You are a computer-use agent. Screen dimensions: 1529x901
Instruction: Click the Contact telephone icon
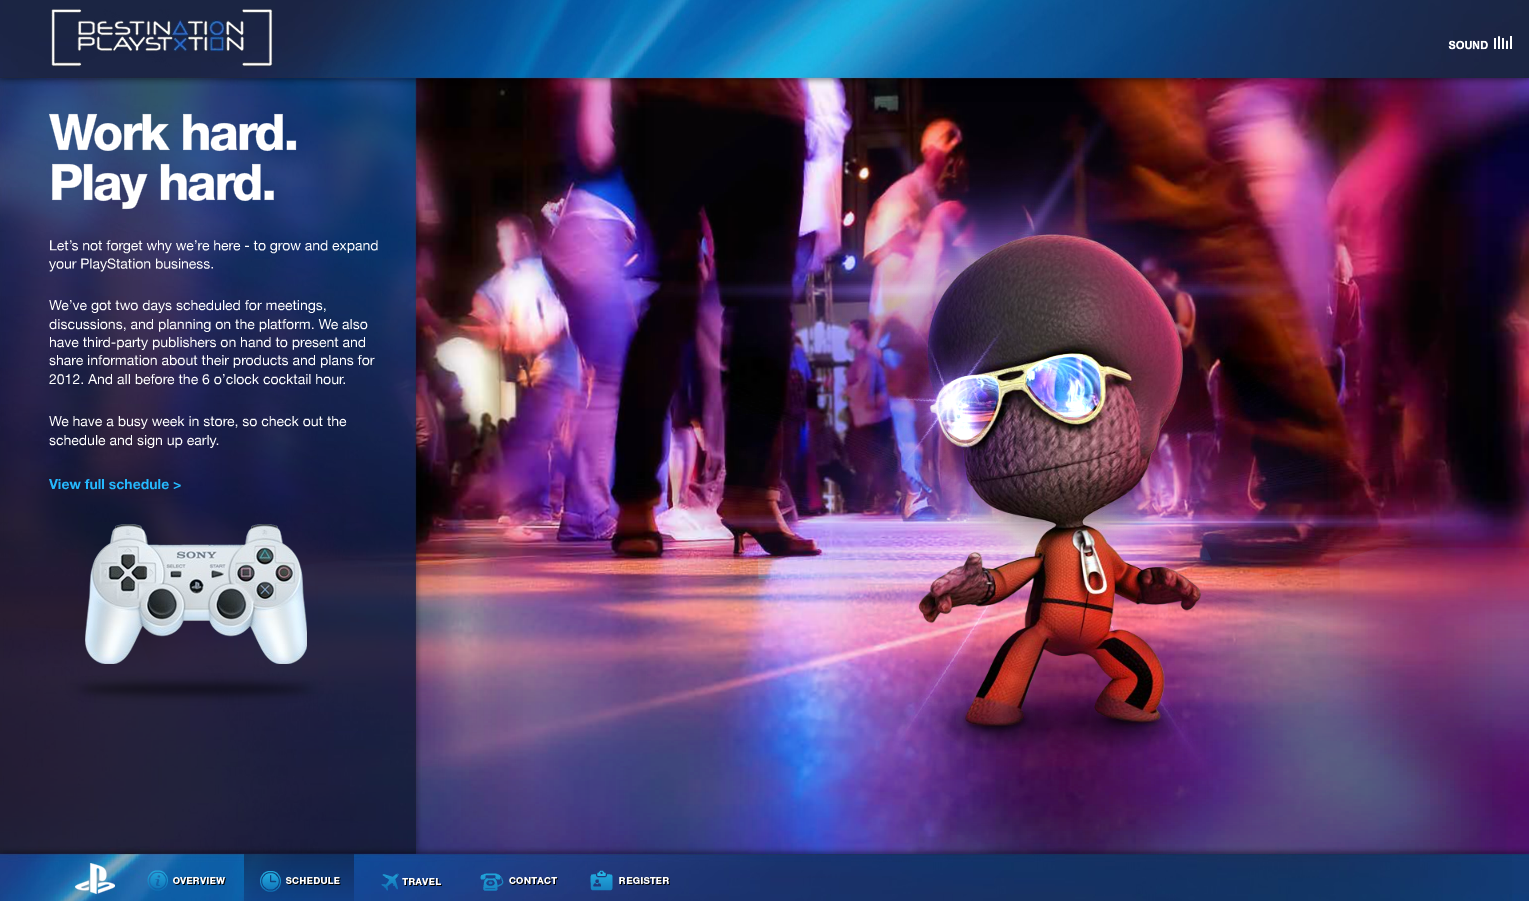[x=491, y=881]
